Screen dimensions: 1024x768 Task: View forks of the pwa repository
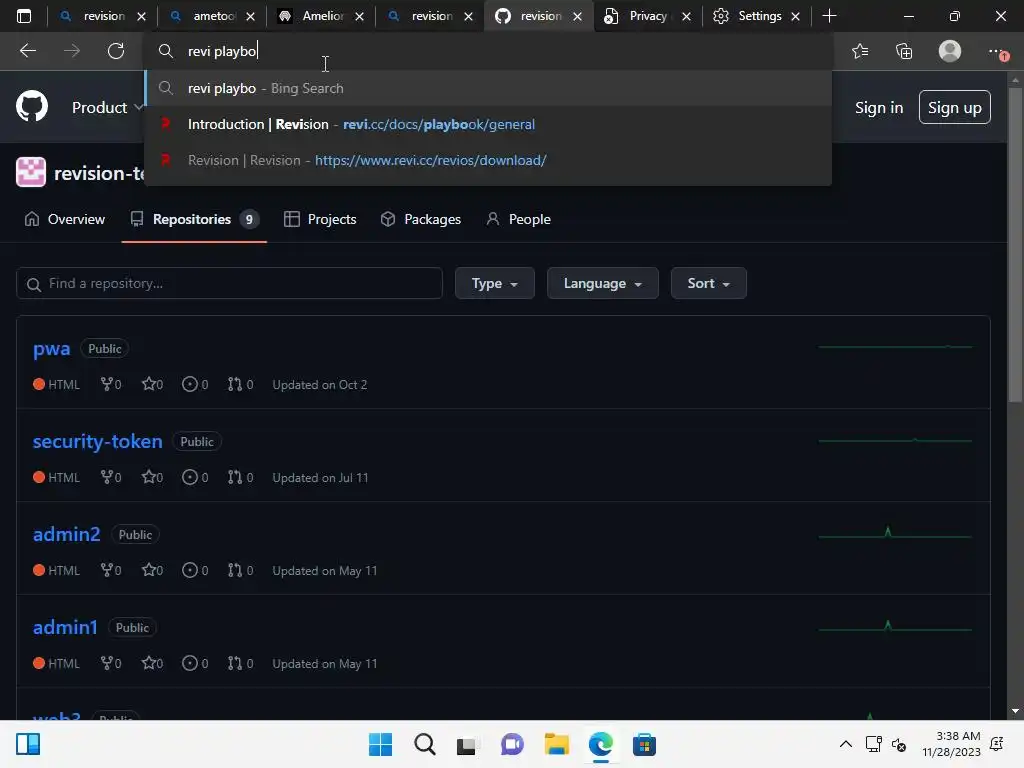[x=110, y=385]
